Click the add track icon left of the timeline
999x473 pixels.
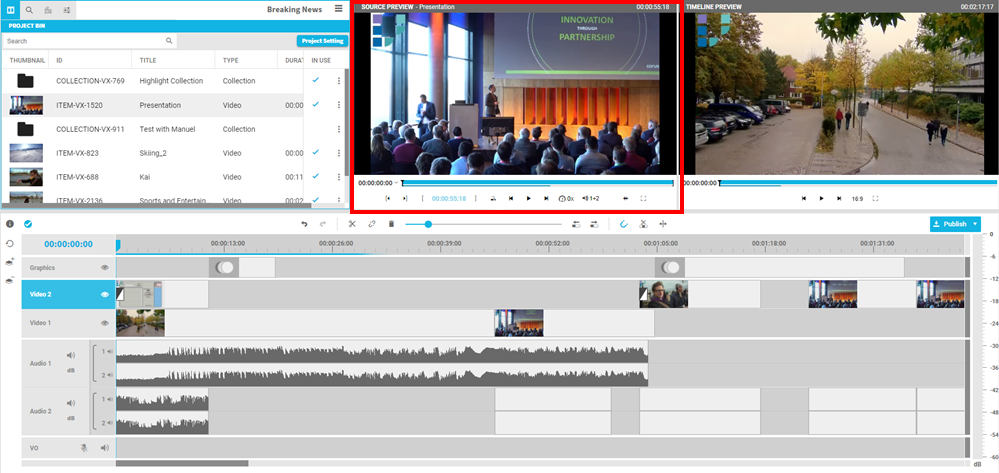tap(10, 262)
